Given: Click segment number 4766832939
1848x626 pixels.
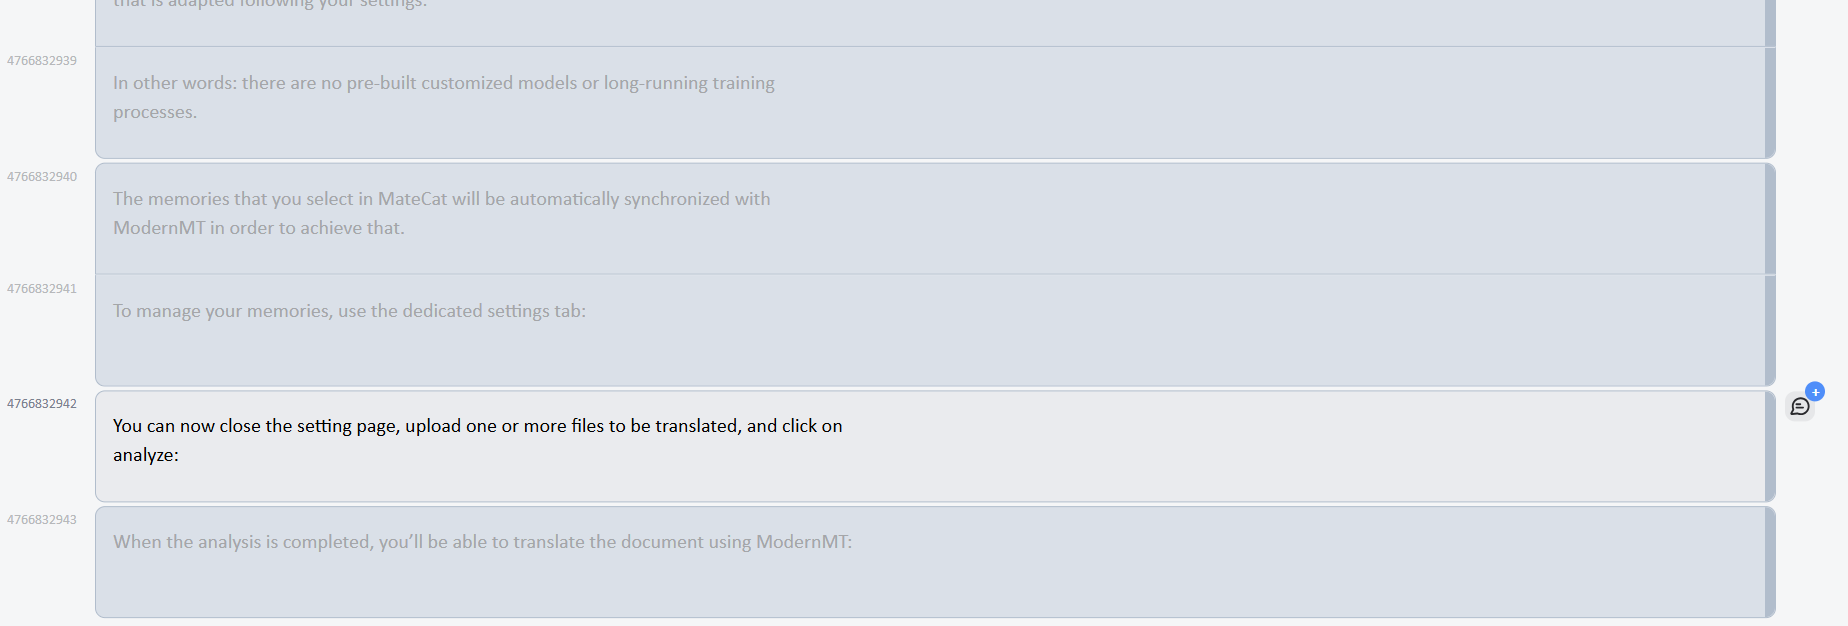Looking at the screenshot, I should 42,61.
